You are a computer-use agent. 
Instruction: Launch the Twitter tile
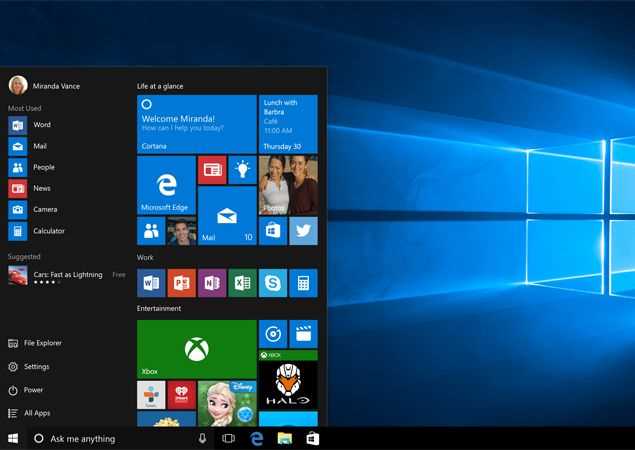pos(303,231)
